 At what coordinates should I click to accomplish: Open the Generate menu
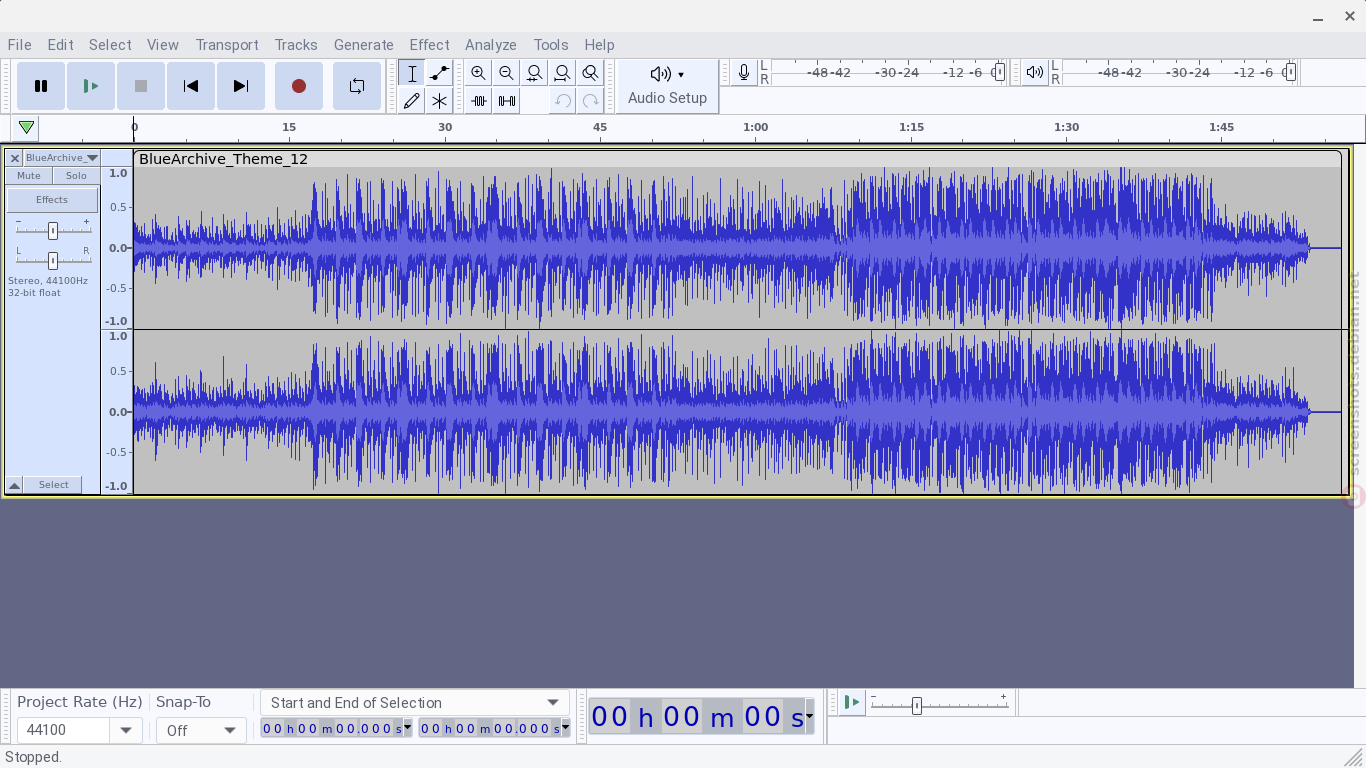click(364, 45)
